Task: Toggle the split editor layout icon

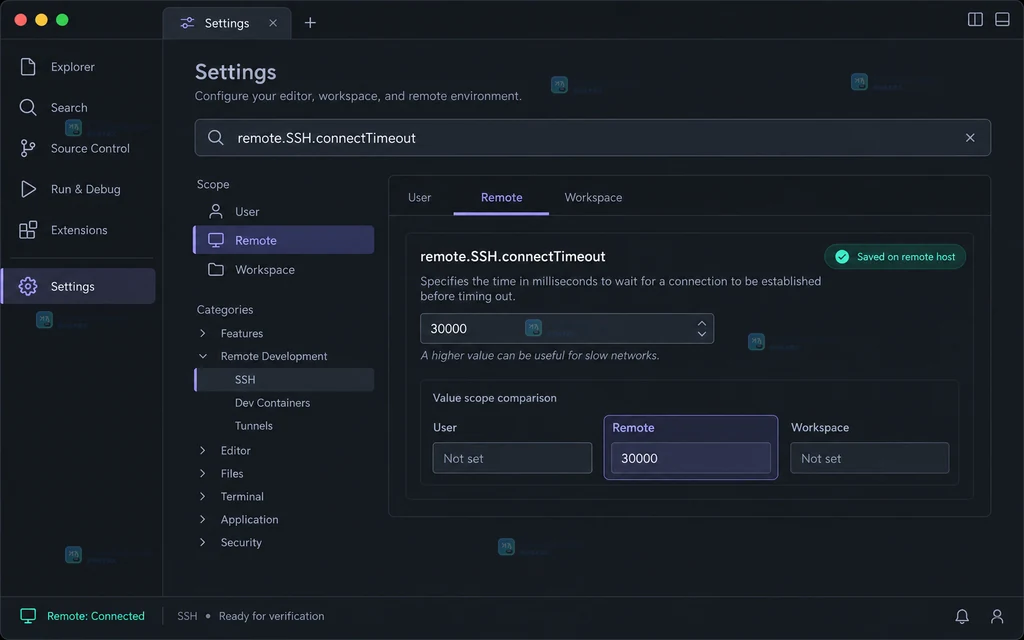Action: click(975, 20)
